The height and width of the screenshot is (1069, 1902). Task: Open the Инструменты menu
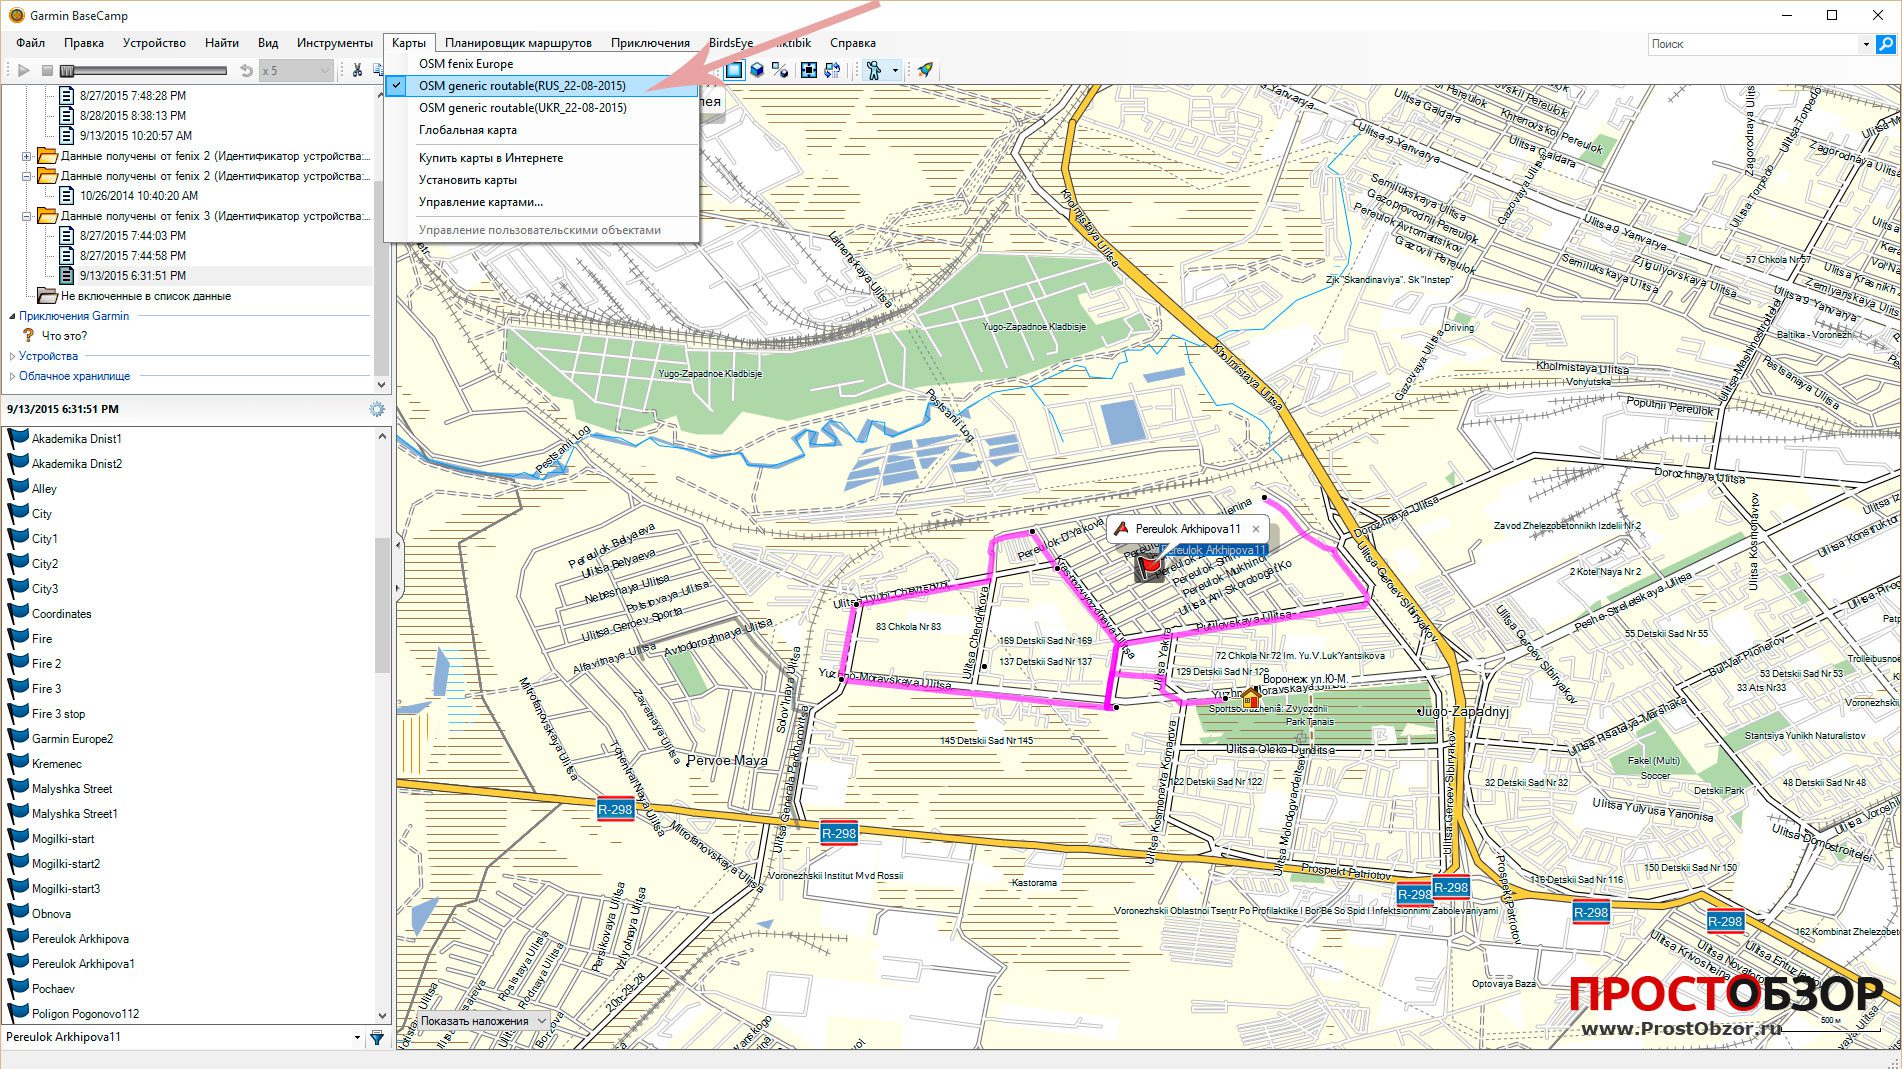point(334,43)
